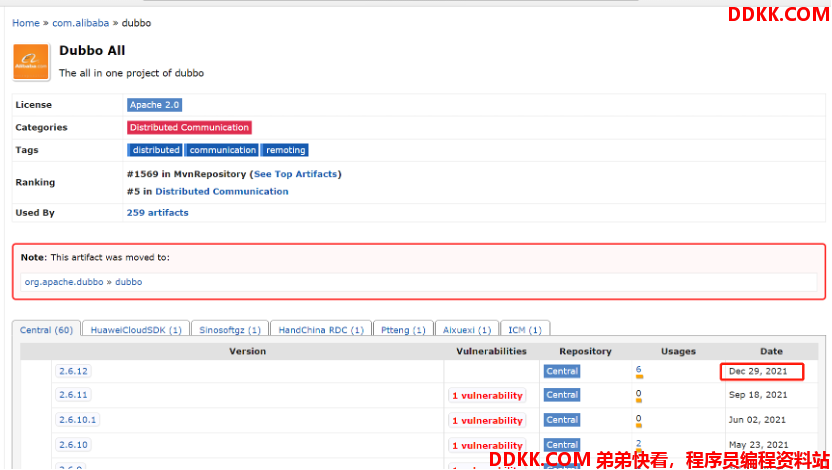This screenshot has width=832, height=470.
Task: Open the See Top Artifacts link
Action: coord(296,174)
